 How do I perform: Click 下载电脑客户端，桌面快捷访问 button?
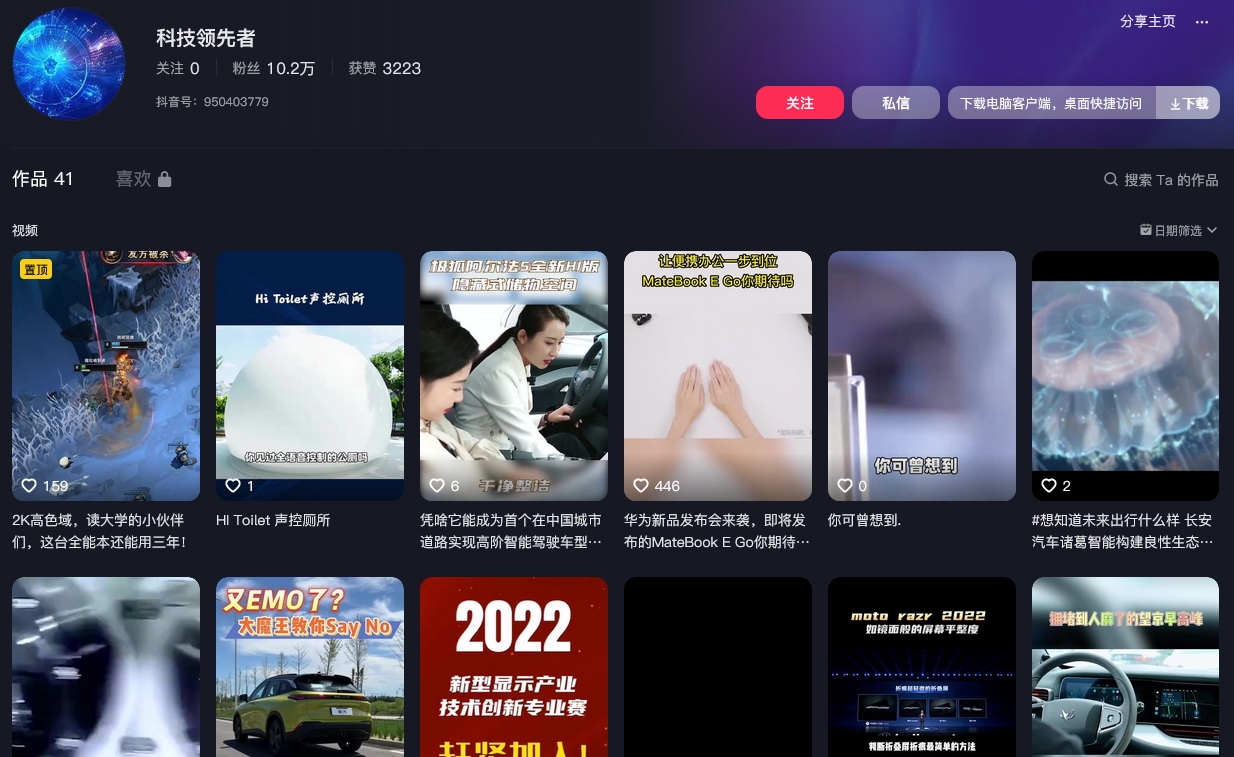click(1051, 103)
